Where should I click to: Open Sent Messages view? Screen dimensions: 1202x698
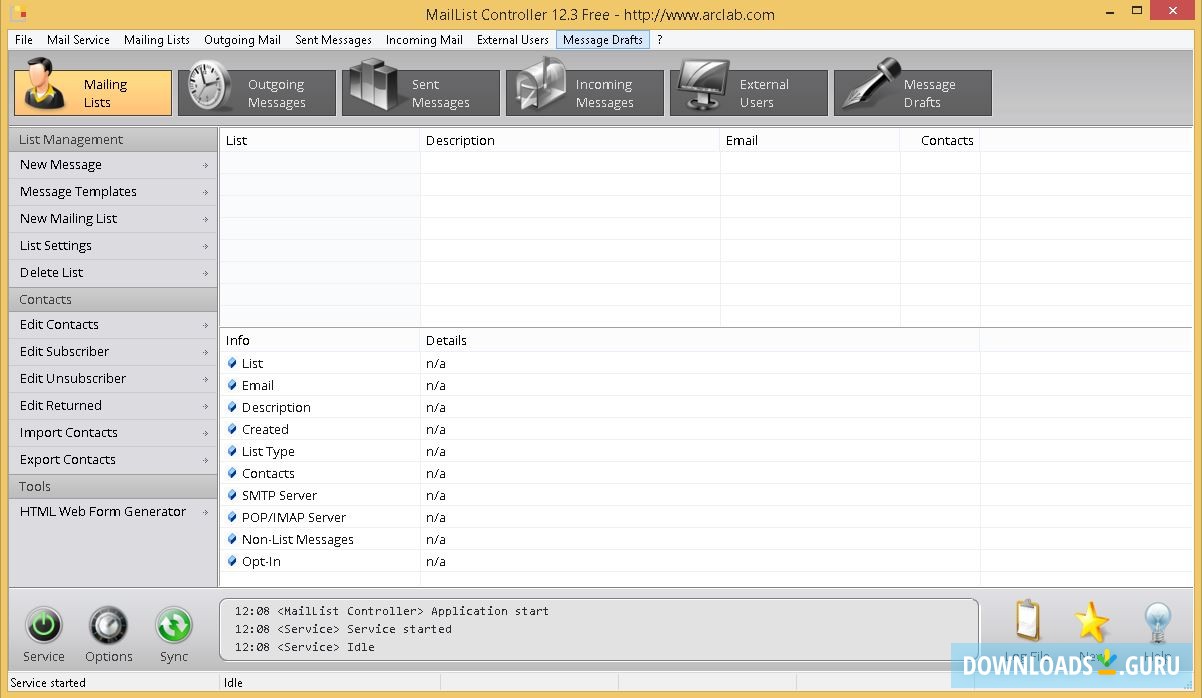pos(420,93)
